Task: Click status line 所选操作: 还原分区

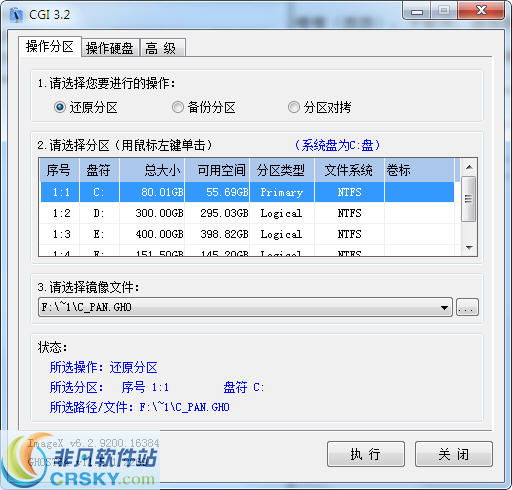Action: (x=103, y=367)
